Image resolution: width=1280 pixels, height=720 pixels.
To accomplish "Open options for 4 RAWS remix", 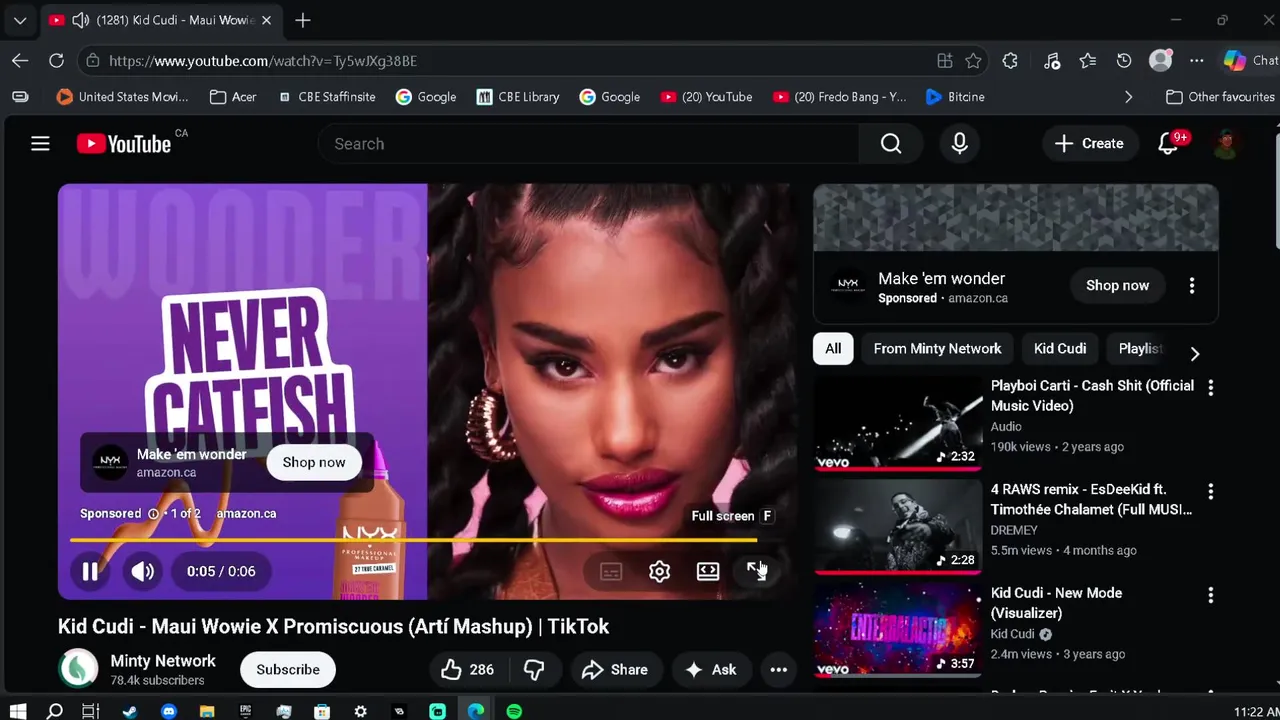I will coord(1210,491).
